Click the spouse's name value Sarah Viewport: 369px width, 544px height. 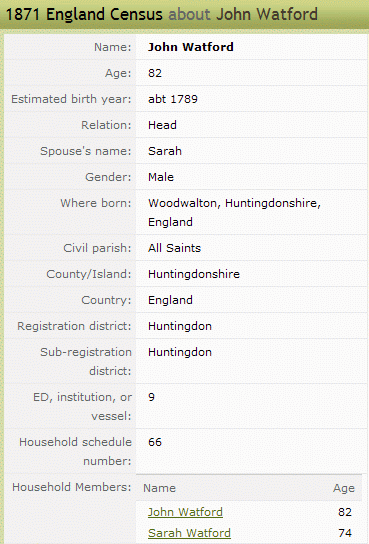coord(165,151)
